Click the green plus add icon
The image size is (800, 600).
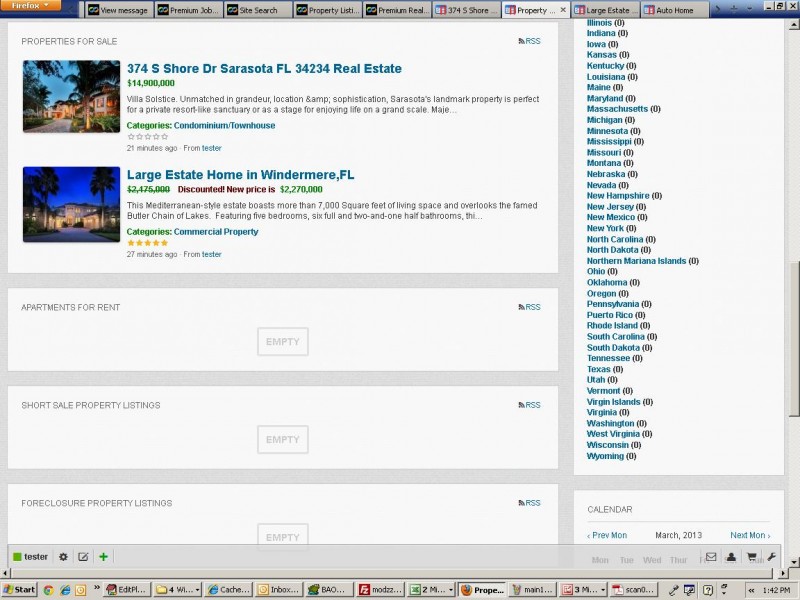104,557
